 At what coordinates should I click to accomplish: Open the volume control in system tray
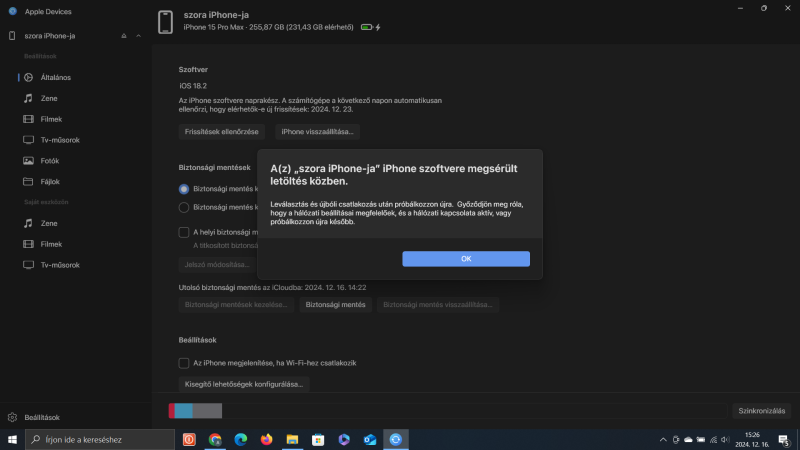[726, 440]
